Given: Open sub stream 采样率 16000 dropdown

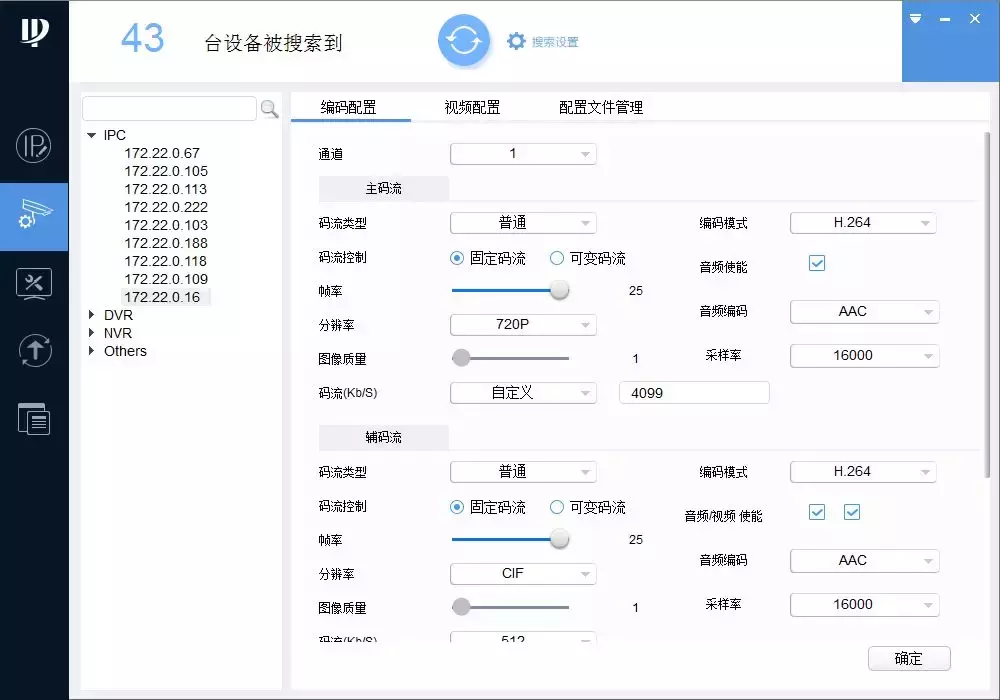Looking at the screenshot, I should (864, 604).
